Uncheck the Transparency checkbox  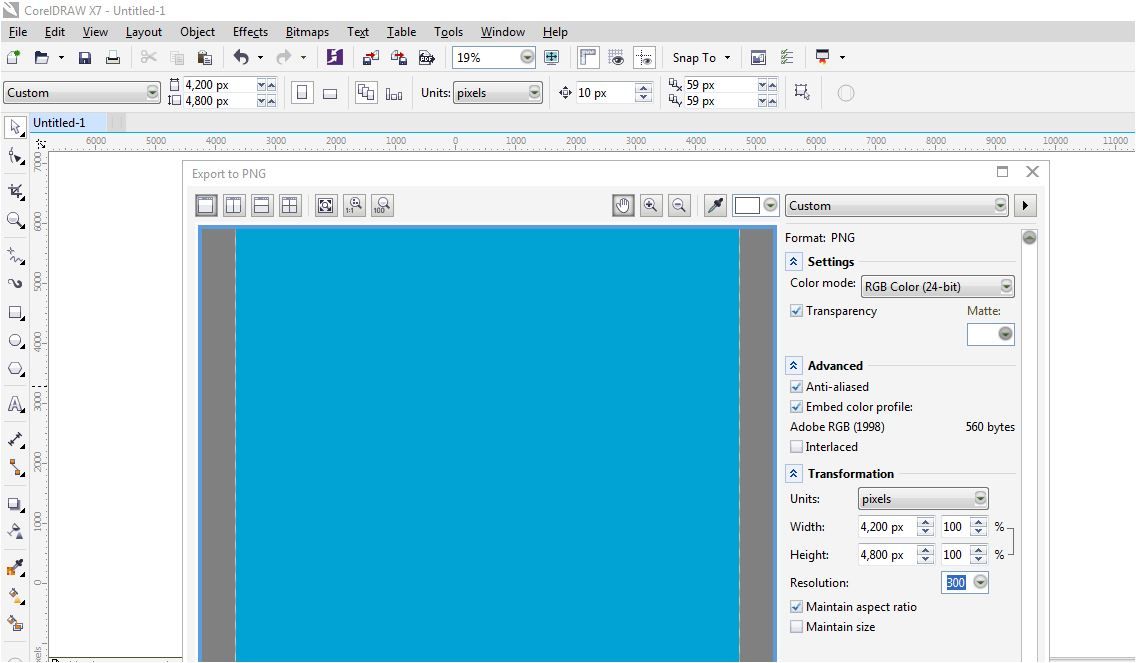pyautogui.click(x=796, y=311)
